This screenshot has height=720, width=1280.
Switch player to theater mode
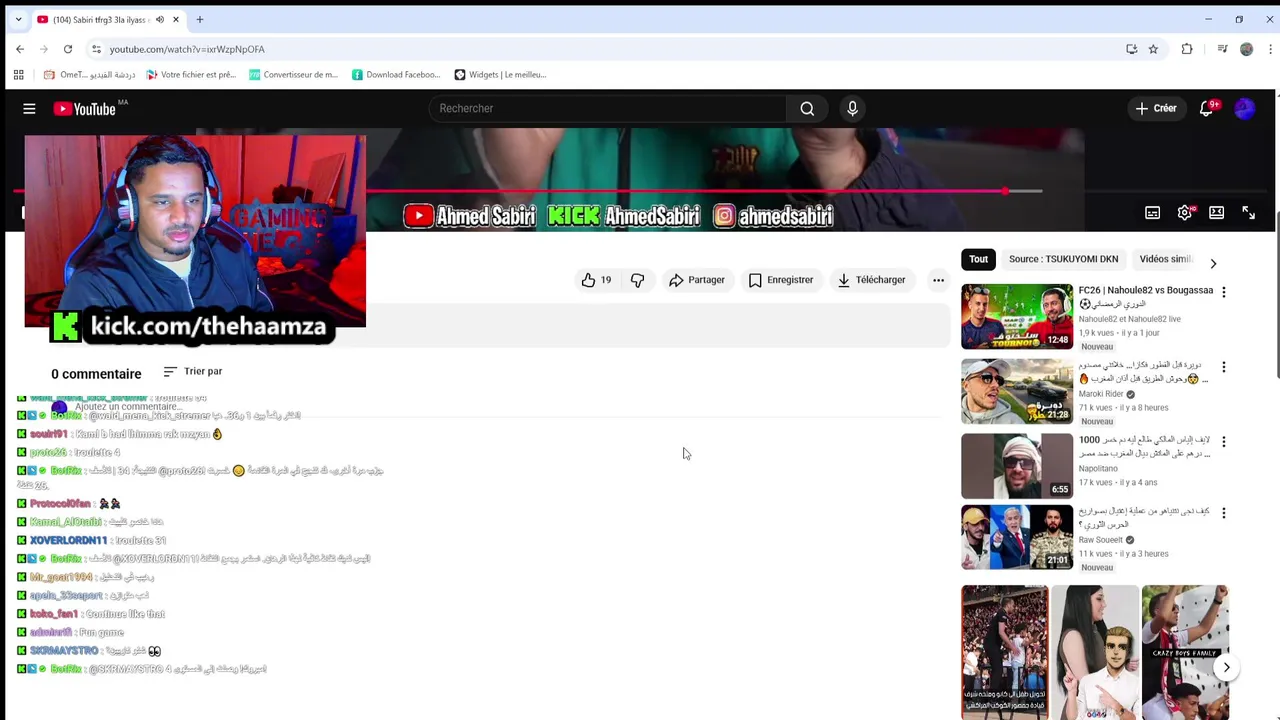point(1216,212)
